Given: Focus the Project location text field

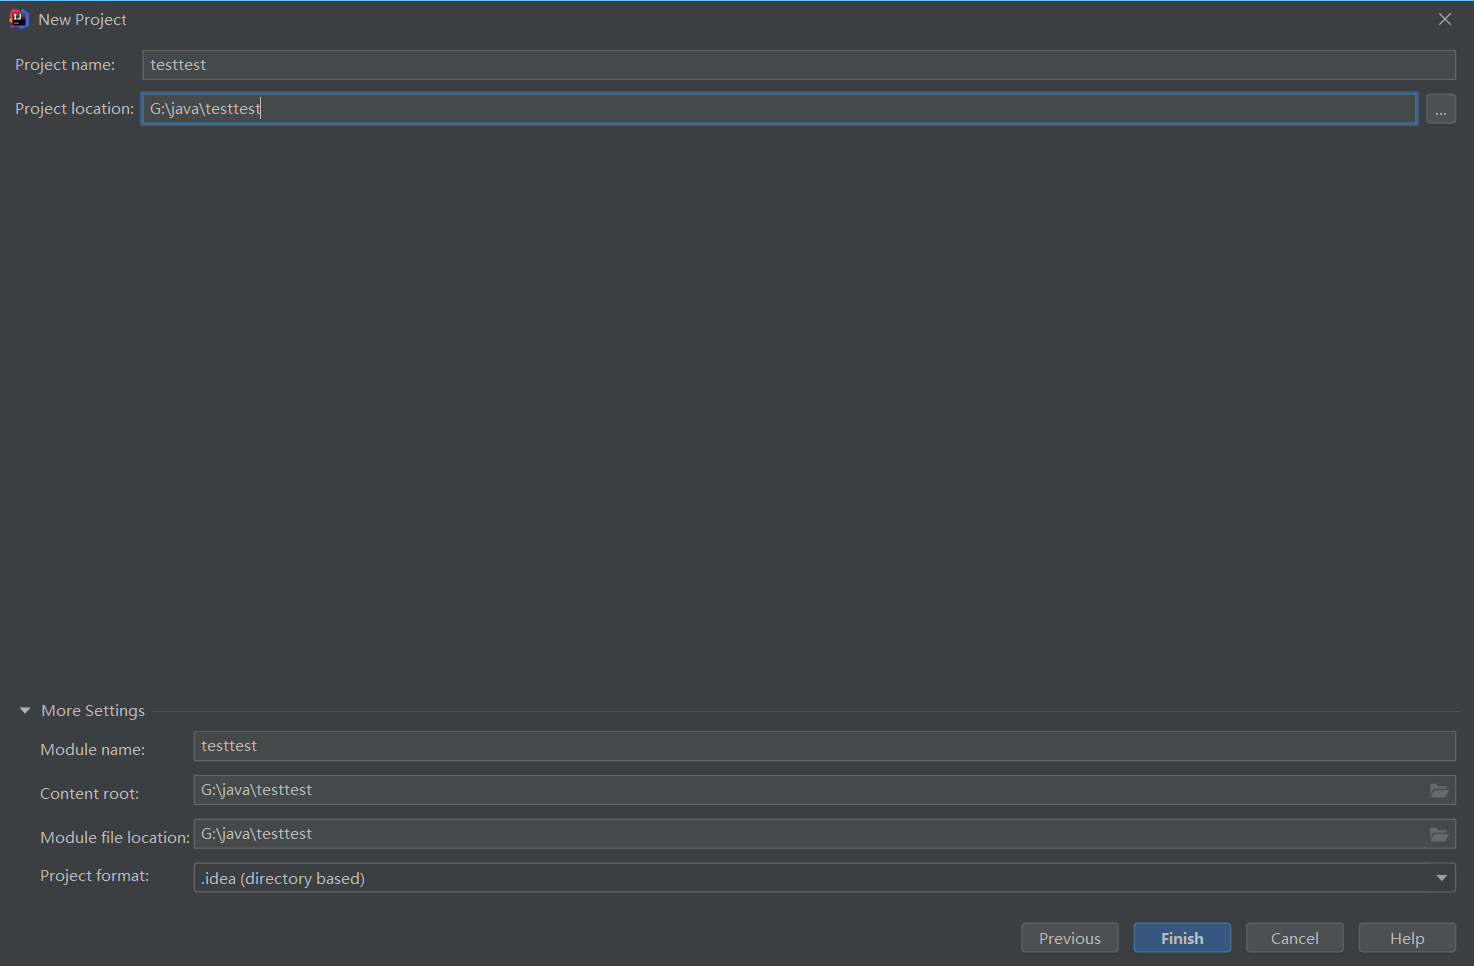Looking at the screenshot, I should pyautogui.click(x=779, y=109).
